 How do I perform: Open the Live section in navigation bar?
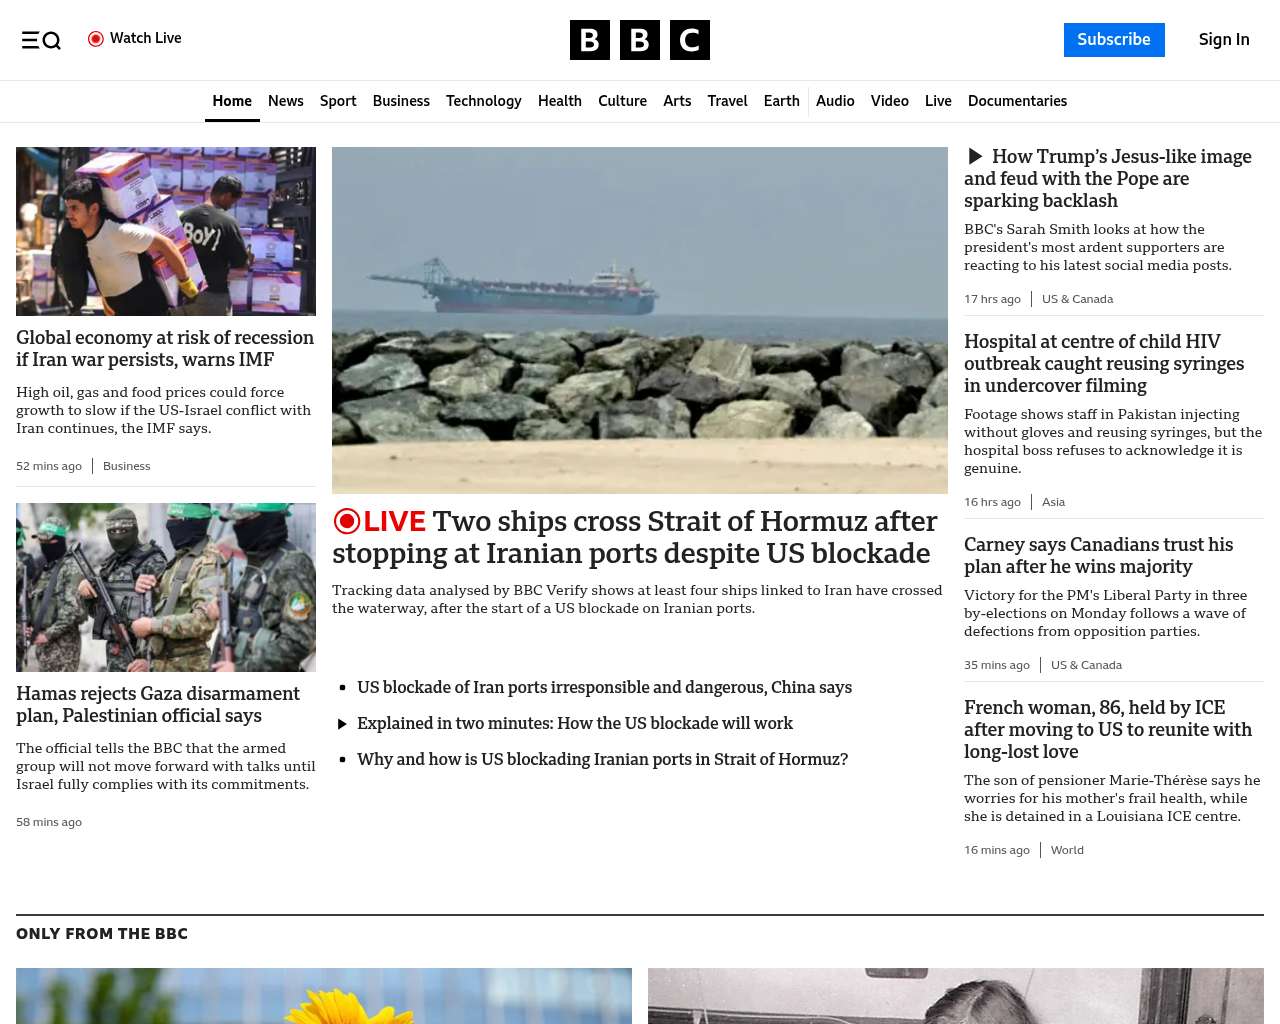pyautogui.click(x=938, y=101)
